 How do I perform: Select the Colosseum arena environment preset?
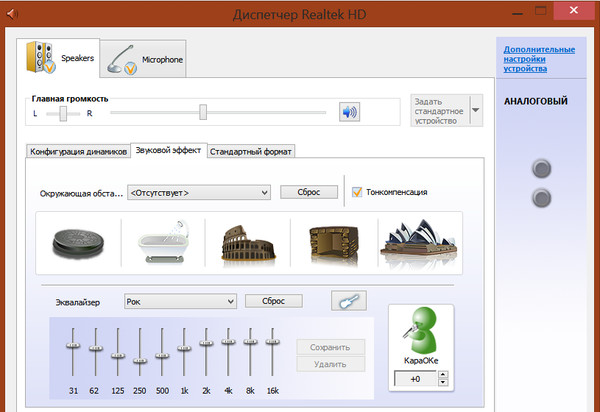[x=248, y=243]
